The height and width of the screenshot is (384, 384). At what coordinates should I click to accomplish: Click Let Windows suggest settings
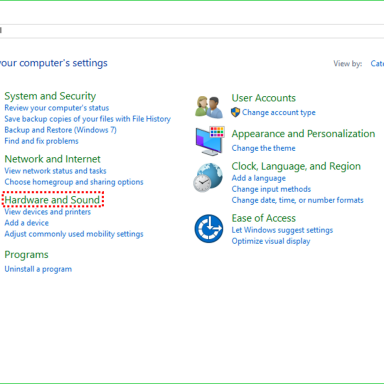[x=282, y=230]
